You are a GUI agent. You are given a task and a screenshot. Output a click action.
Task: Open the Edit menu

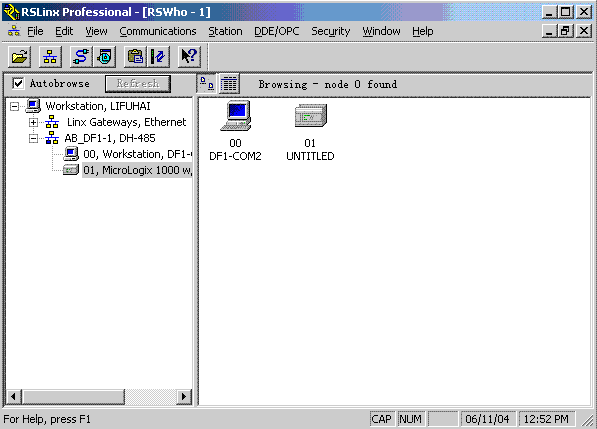(x=64, y=31)
